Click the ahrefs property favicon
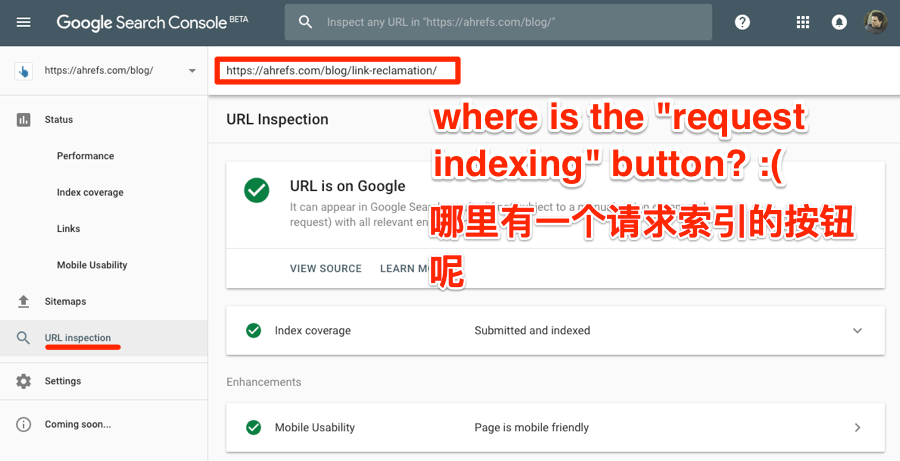This screenshot has width=900, height=461. (24, 71)
